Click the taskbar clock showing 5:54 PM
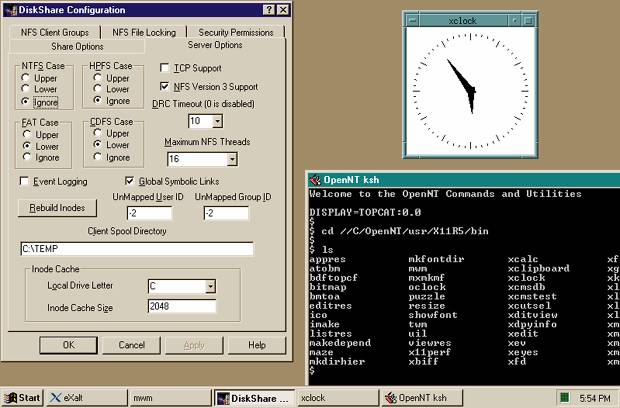Image resolution: width=620 pixels, height=408 pixels. coord(594,398)
